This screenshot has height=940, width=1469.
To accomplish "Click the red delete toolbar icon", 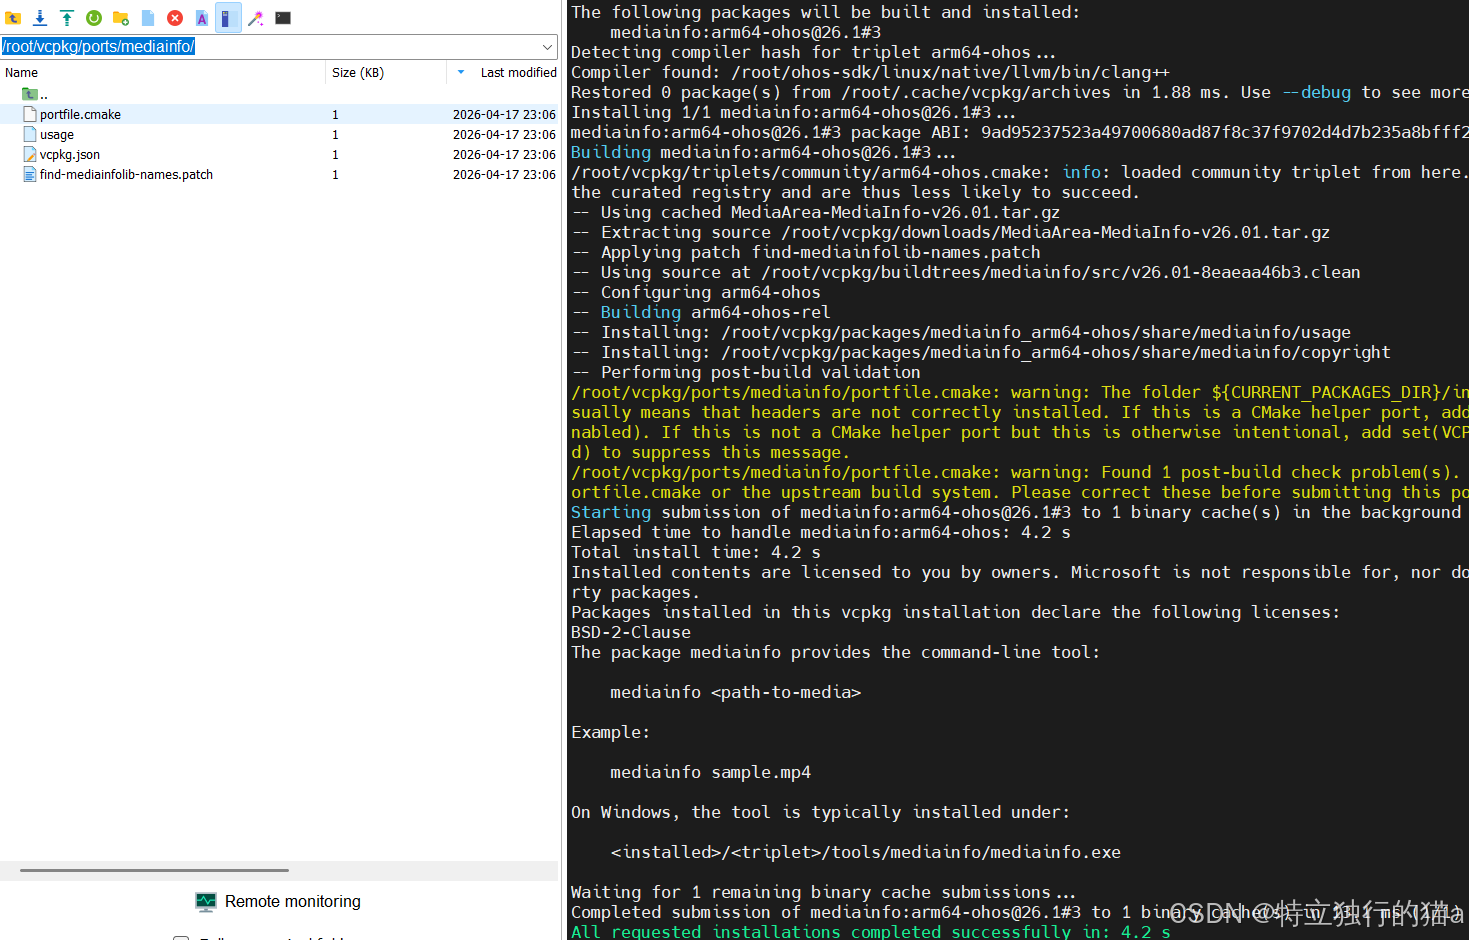I will [175, 18].
